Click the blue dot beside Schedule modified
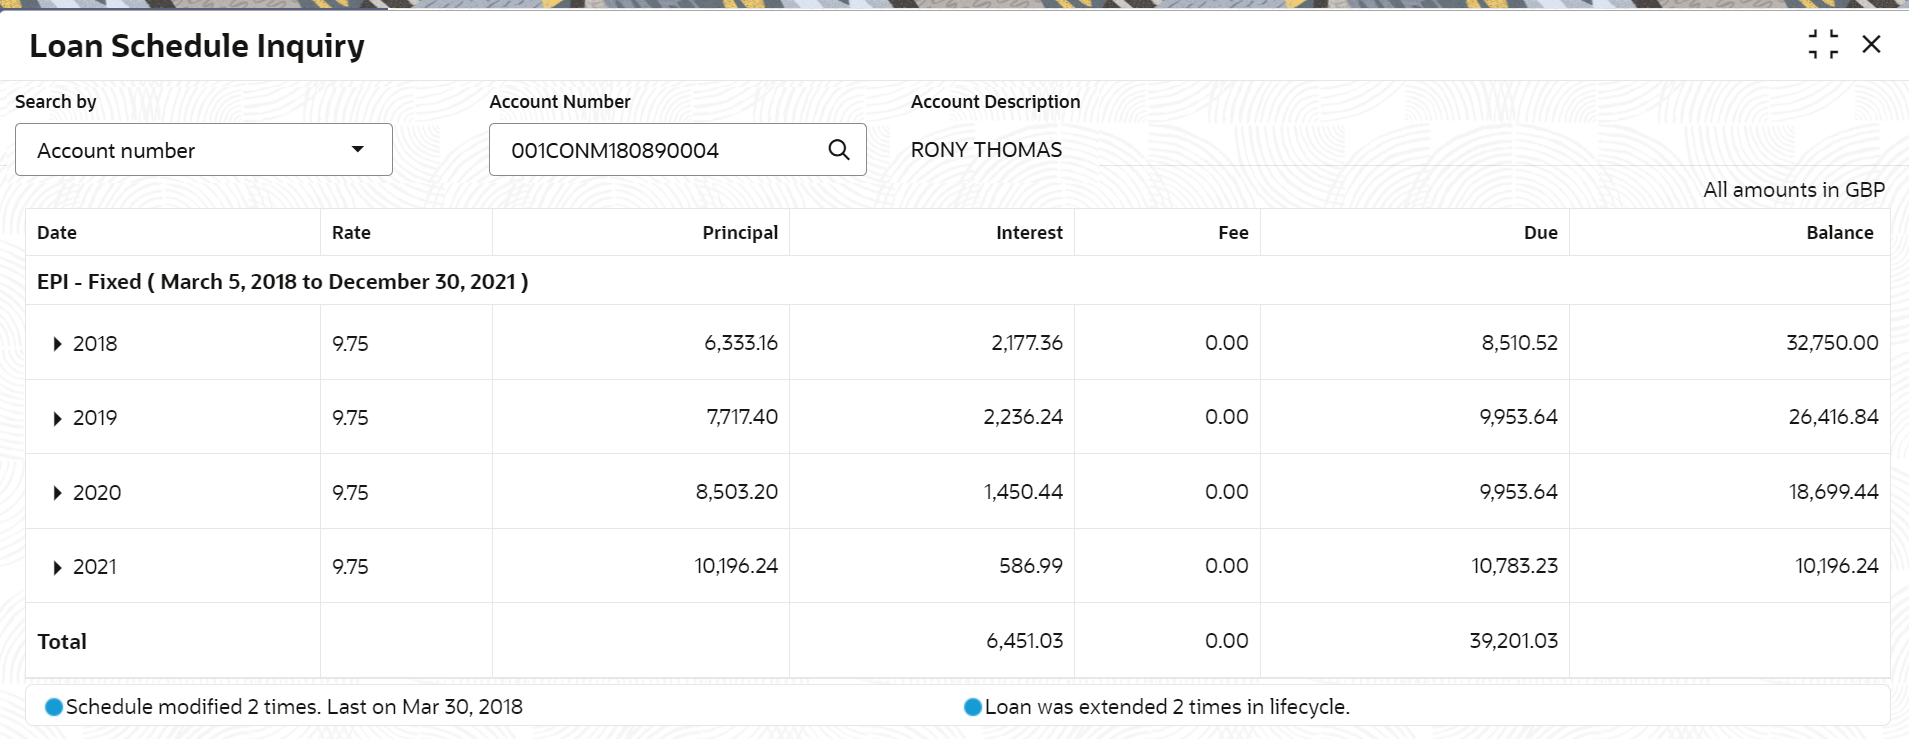1909x739 pixels. coord(54,707)
